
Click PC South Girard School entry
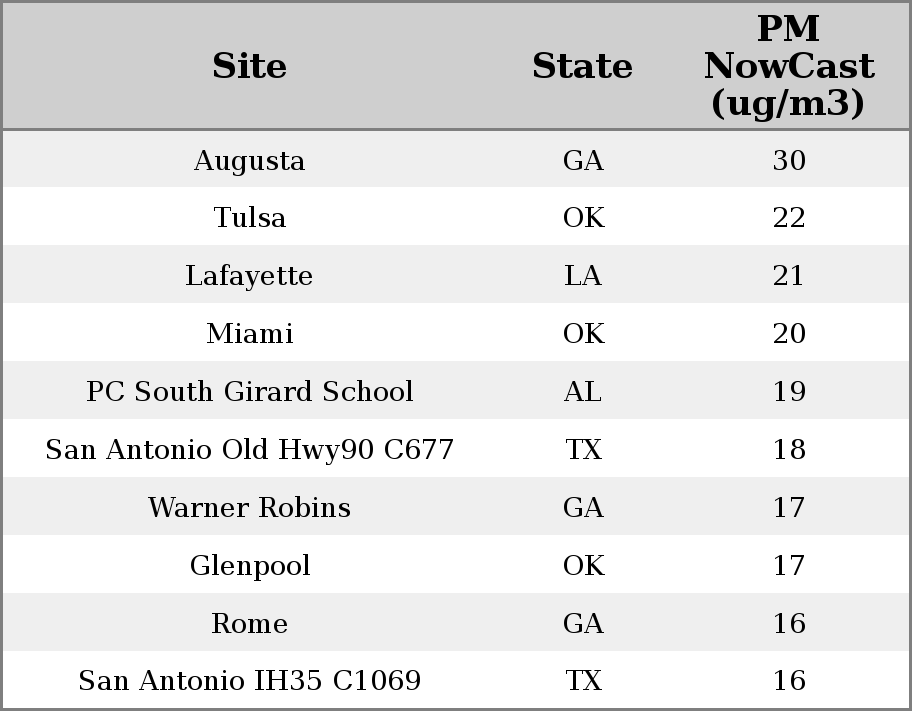pyautogui.click(x=250, y=391)
